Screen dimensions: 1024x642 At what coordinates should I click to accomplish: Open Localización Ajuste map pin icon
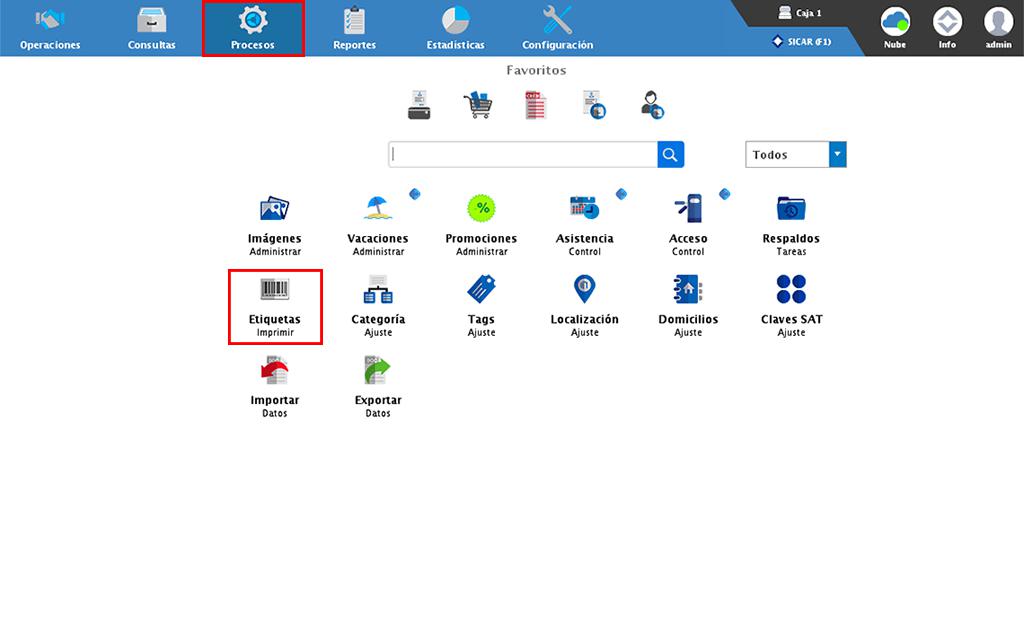585,290
